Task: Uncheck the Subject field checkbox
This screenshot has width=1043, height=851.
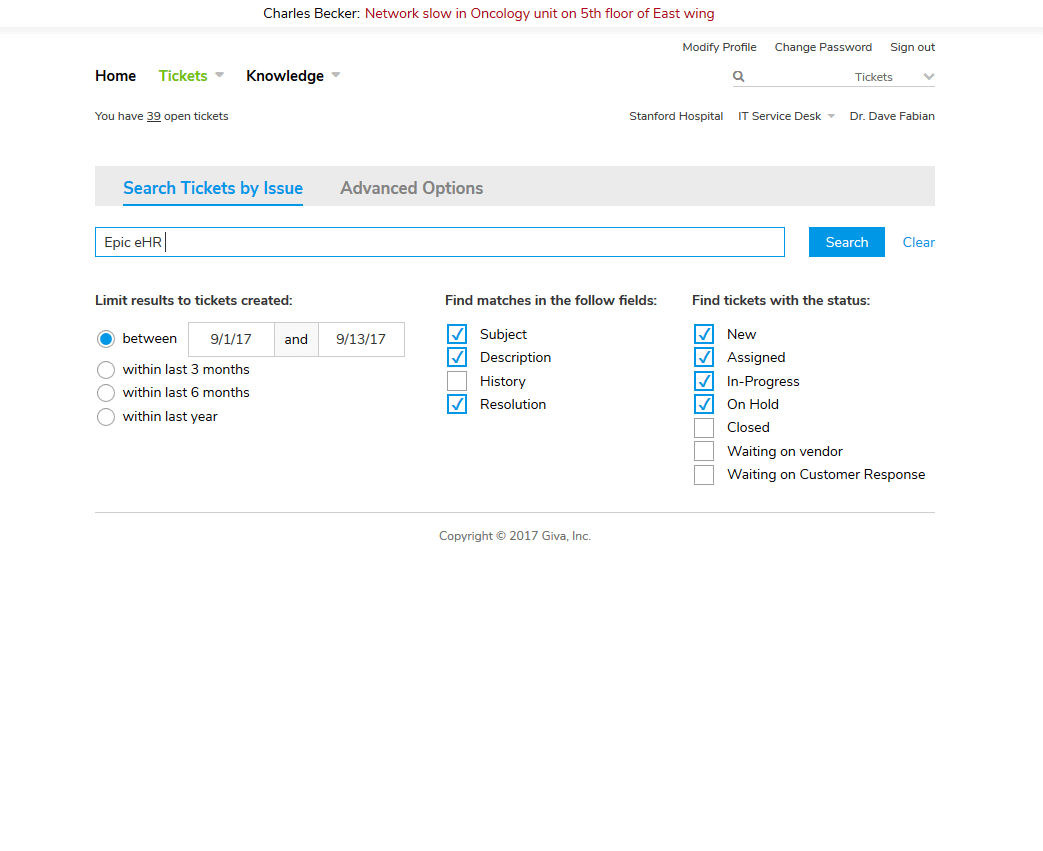Action: 457,334
